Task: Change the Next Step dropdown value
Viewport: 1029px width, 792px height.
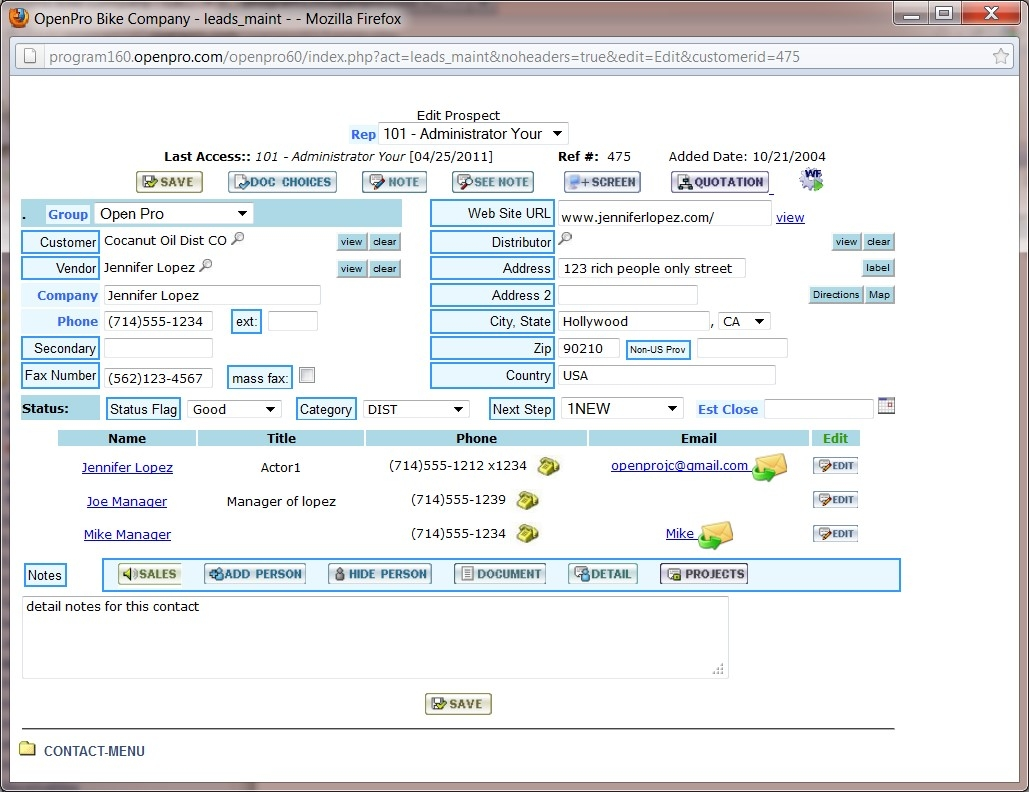Action: pyautogui.click(x=621, y=409)
